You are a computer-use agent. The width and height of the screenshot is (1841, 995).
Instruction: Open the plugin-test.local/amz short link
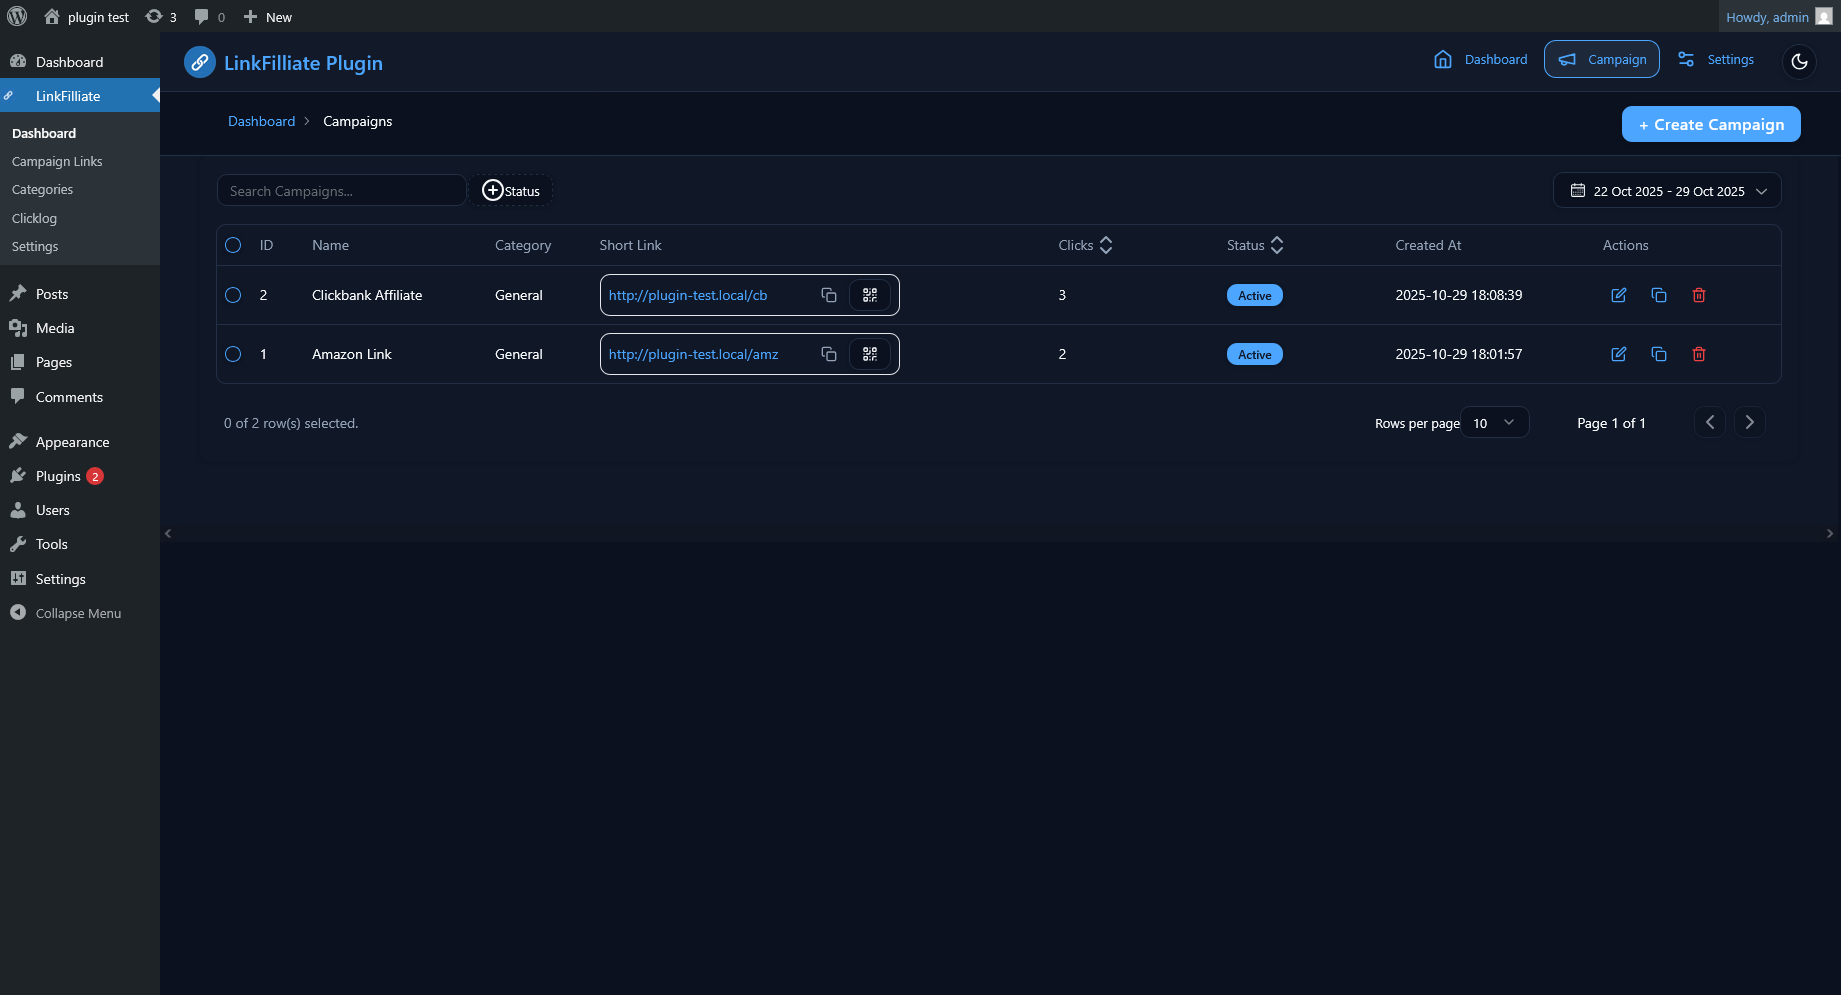(x=693, y=354)
